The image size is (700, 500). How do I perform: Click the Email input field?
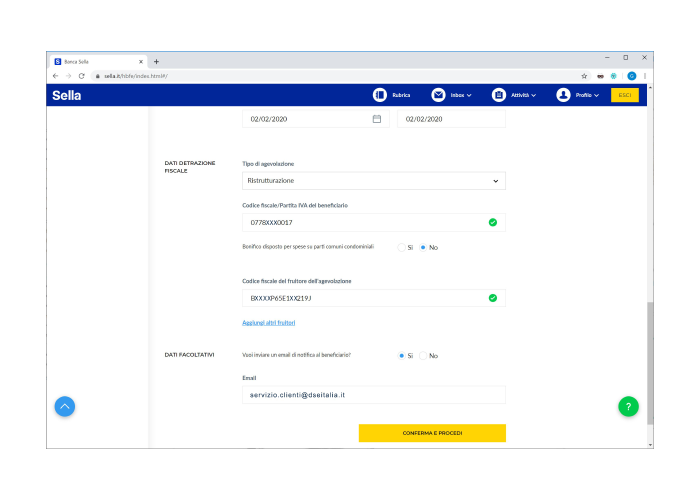click(373, 395)
